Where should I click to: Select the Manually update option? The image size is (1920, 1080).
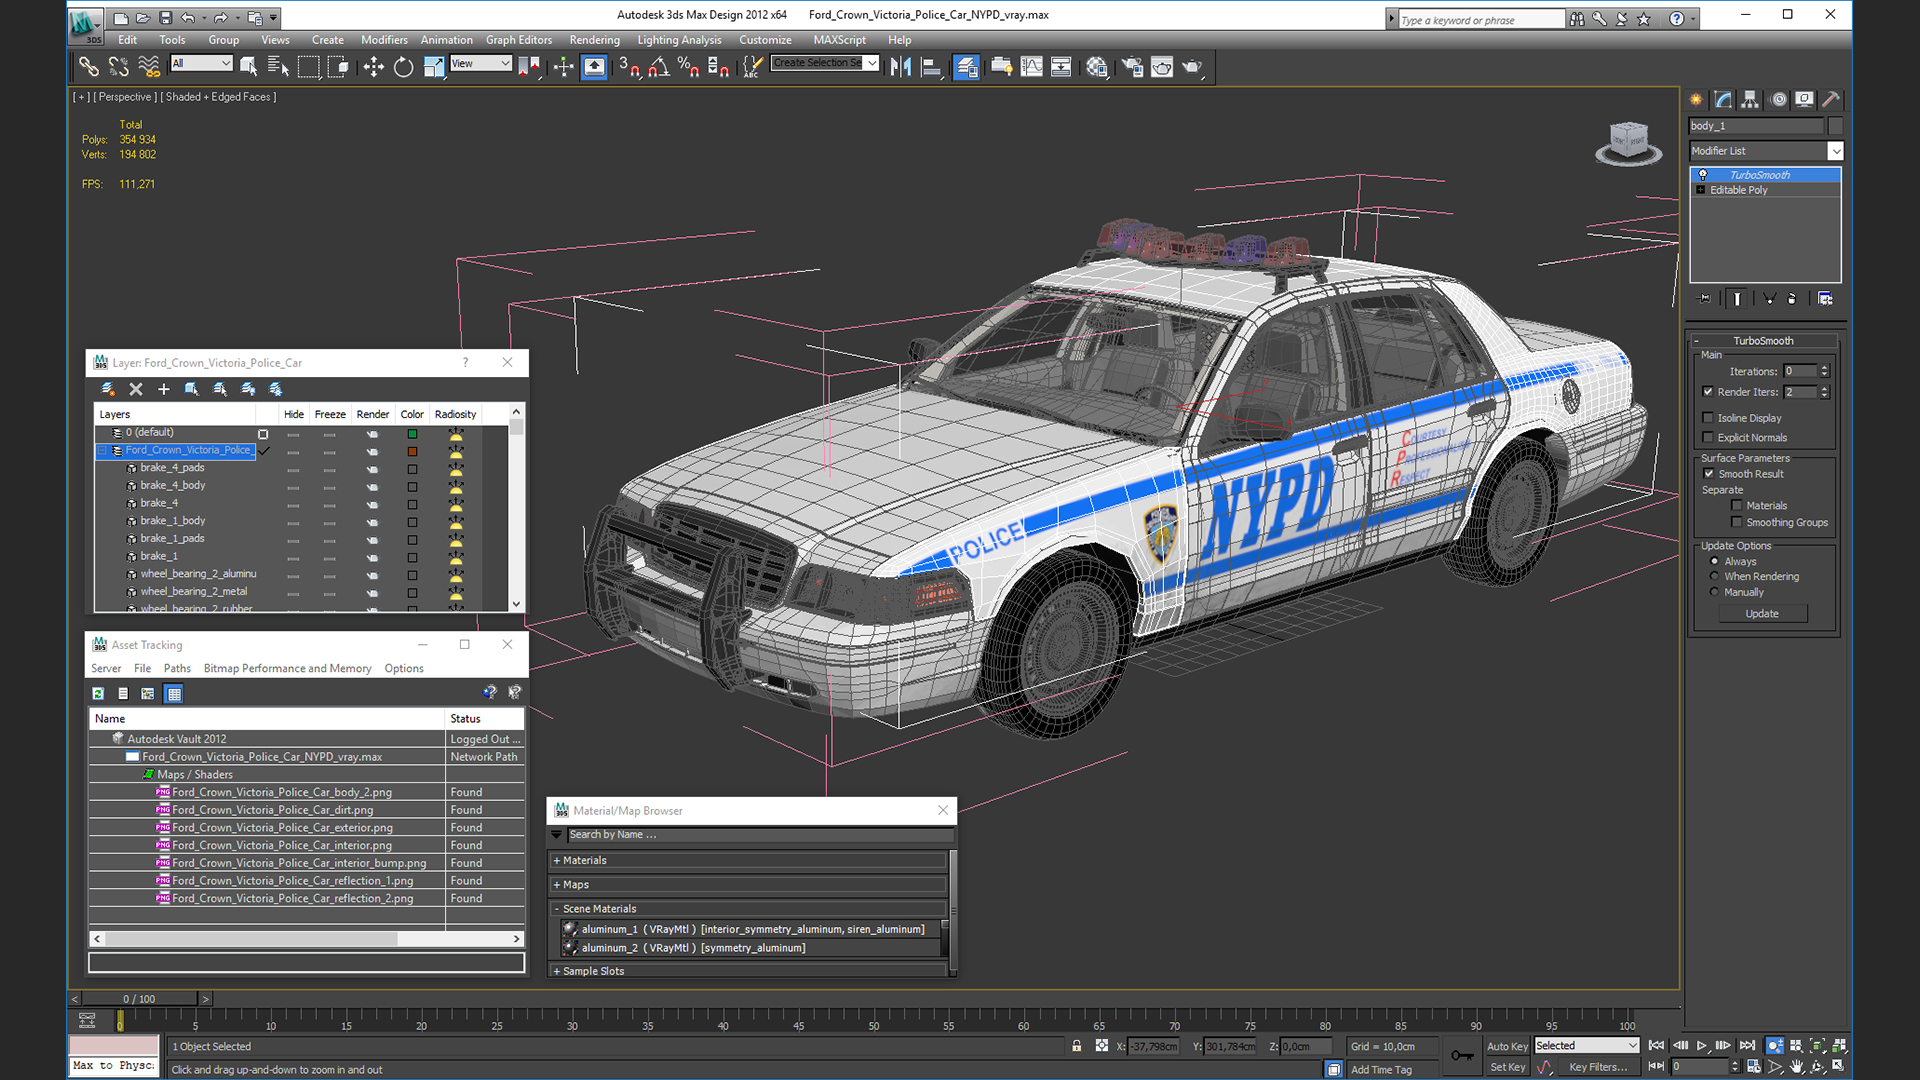1715,592
